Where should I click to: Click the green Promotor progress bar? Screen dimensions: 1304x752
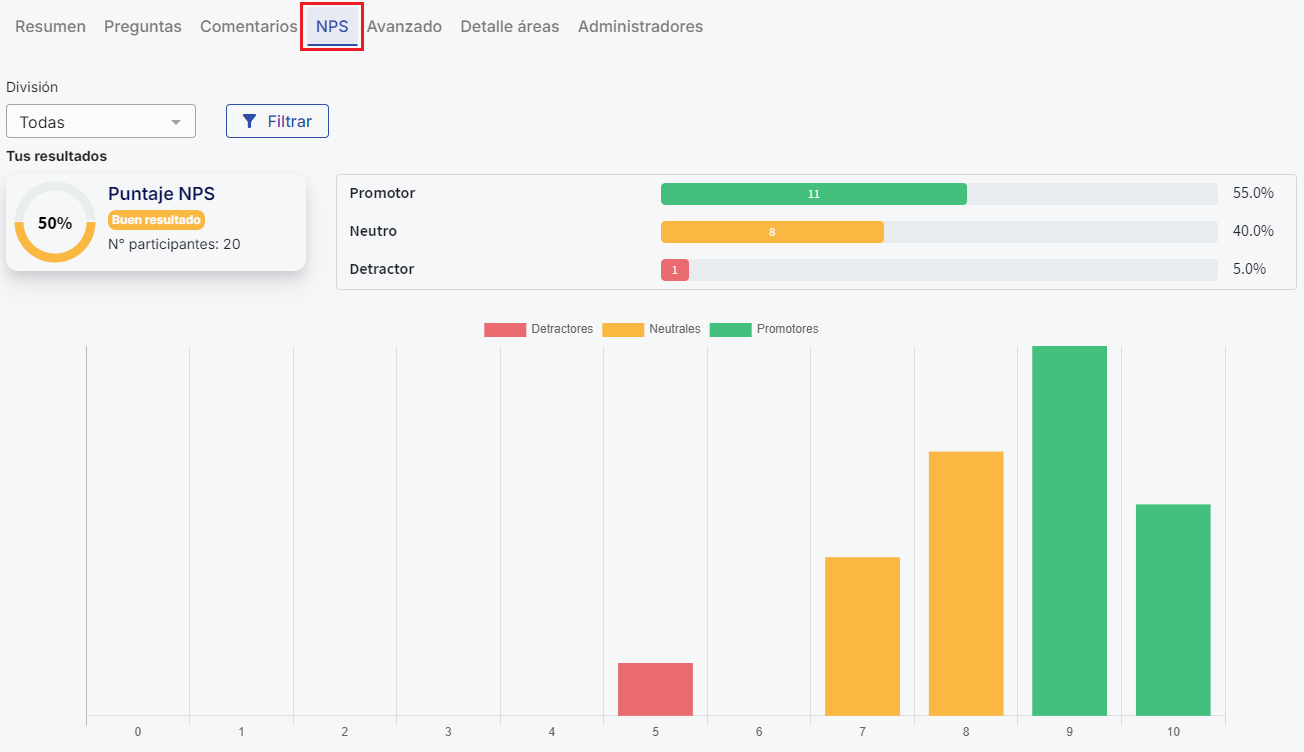pyautogui.click(x=813, y=194)
